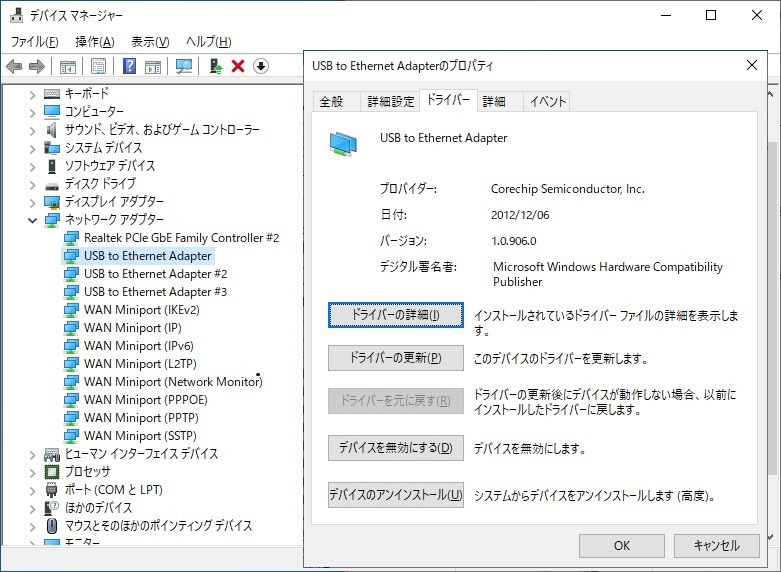This screenshot has height=572, width=781.
Task: Switch to the 詳細設定 tab
Action: (390, 102)
